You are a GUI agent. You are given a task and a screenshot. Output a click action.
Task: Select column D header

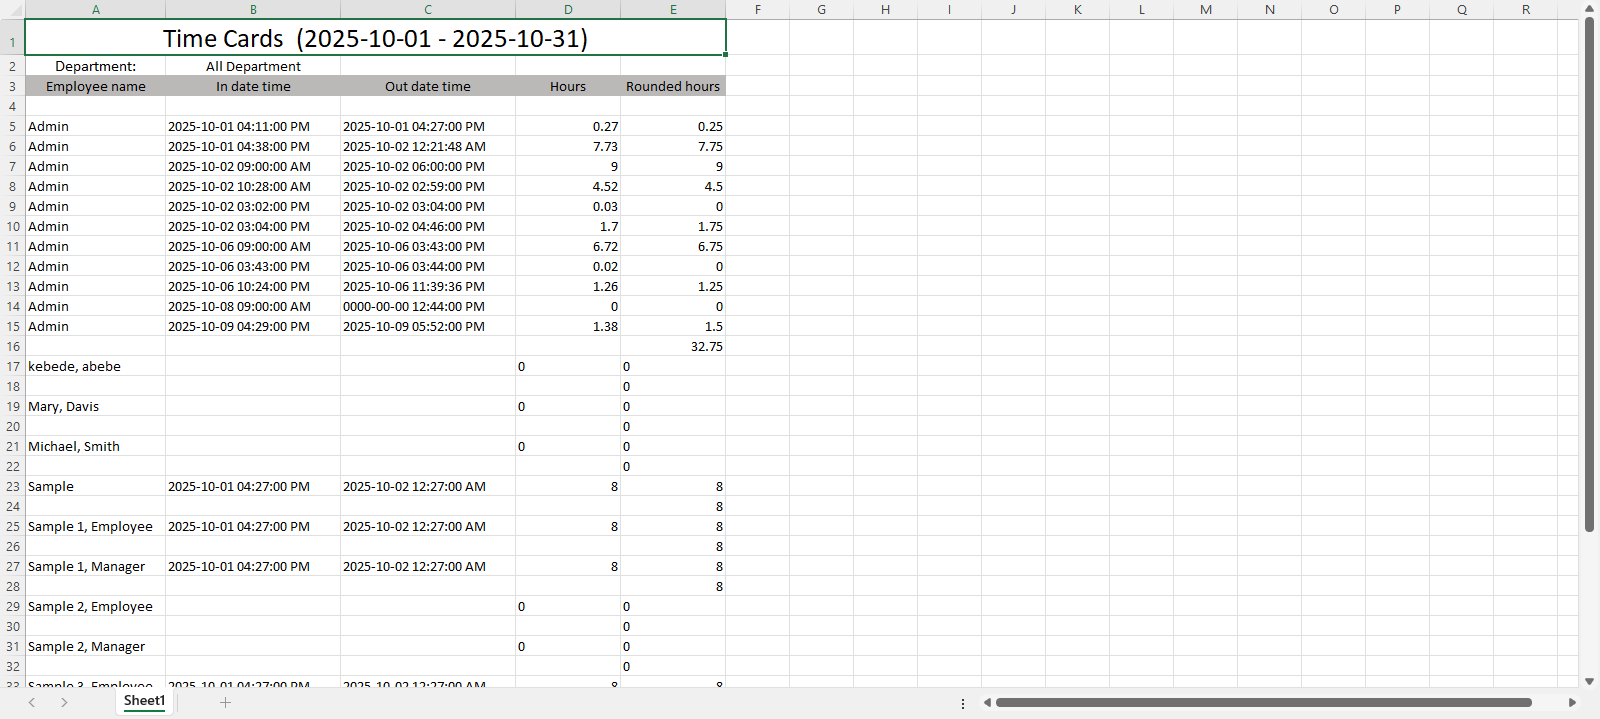point(568,10)
